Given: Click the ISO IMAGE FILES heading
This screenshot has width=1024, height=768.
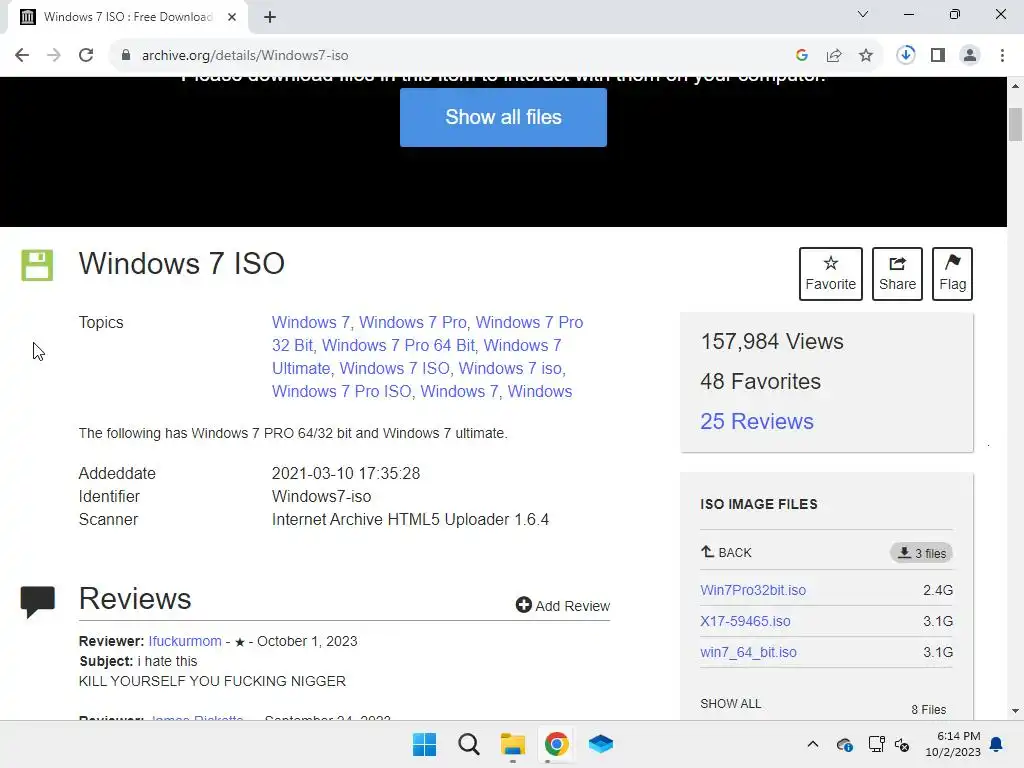Looking at the screenshot, I should tap(759, 504).
